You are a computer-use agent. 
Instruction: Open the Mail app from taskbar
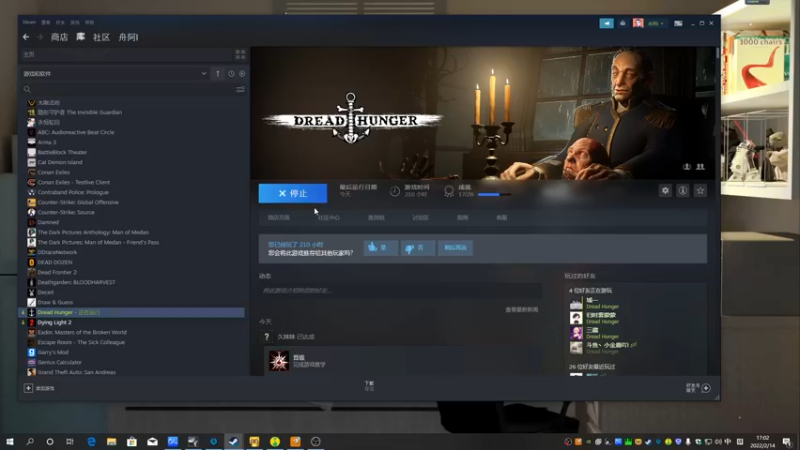[x=152, y=441]
